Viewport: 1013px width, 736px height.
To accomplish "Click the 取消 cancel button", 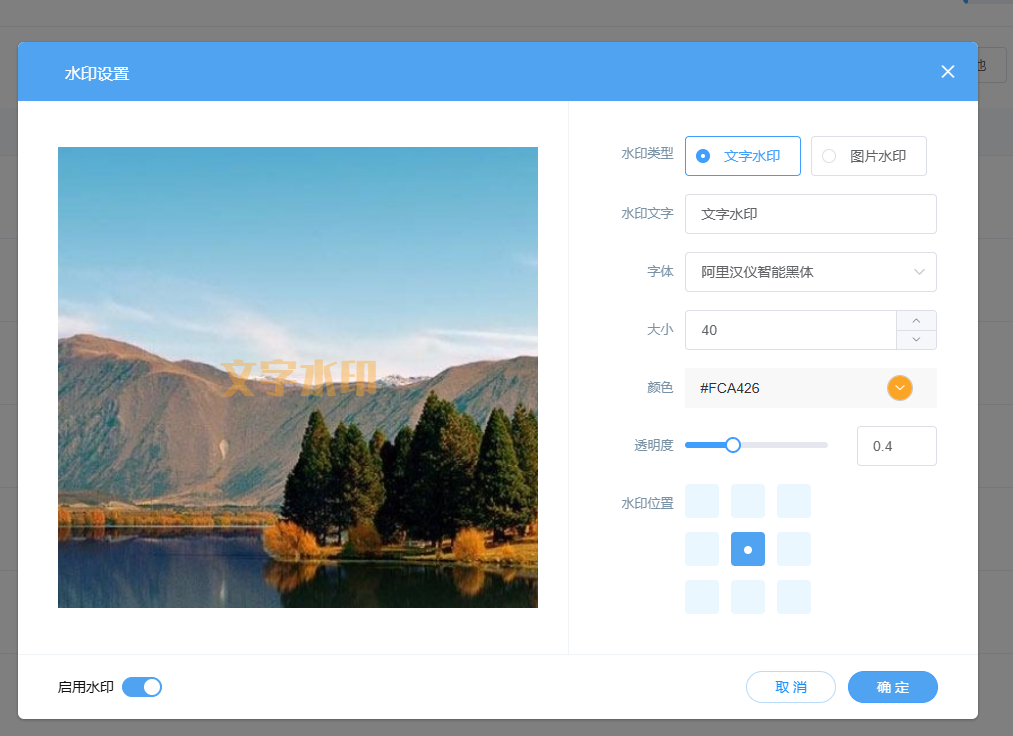I will tap(790, 687).
